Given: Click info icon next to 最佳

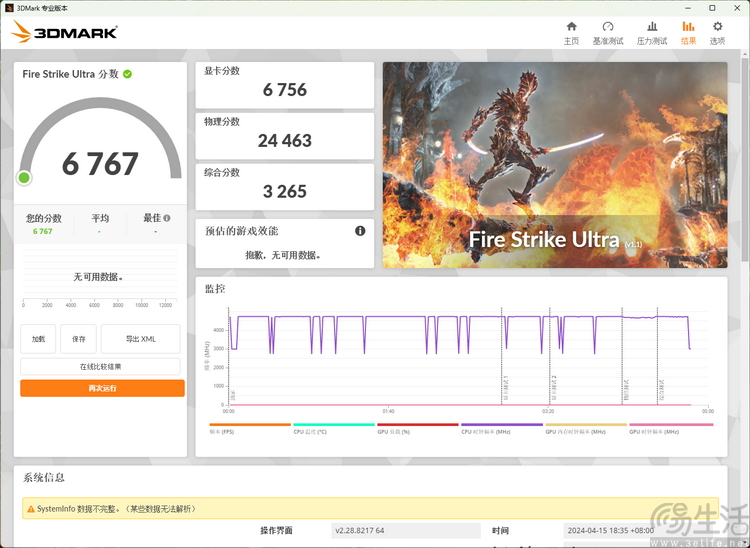Looking at the screenshot, I should [x=166, y=218].
